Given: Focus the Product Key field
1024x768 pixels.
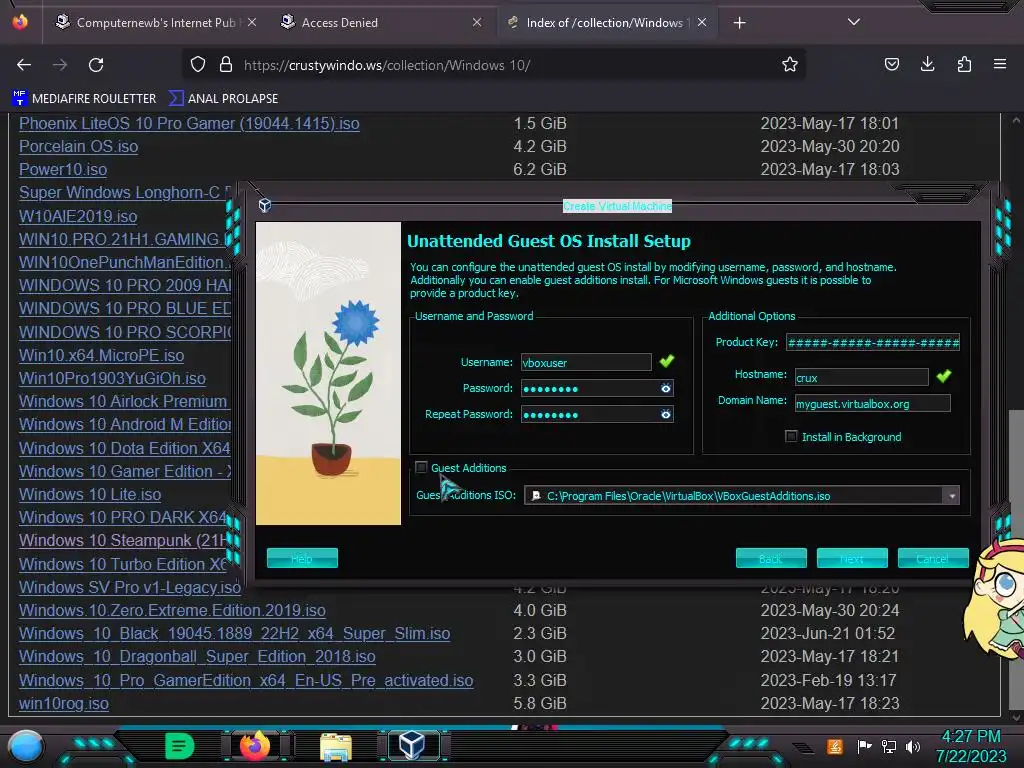Looking at the screenshot, I should (873, 342).
